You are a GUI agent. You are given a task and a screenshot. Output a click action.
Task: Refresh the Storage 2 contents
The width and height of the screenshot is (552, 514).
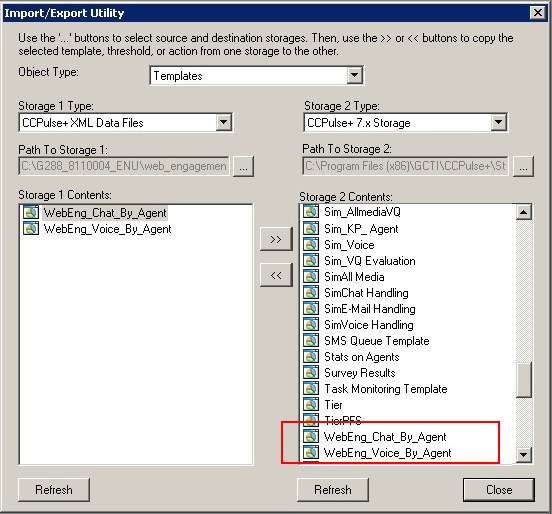(333, 490)
